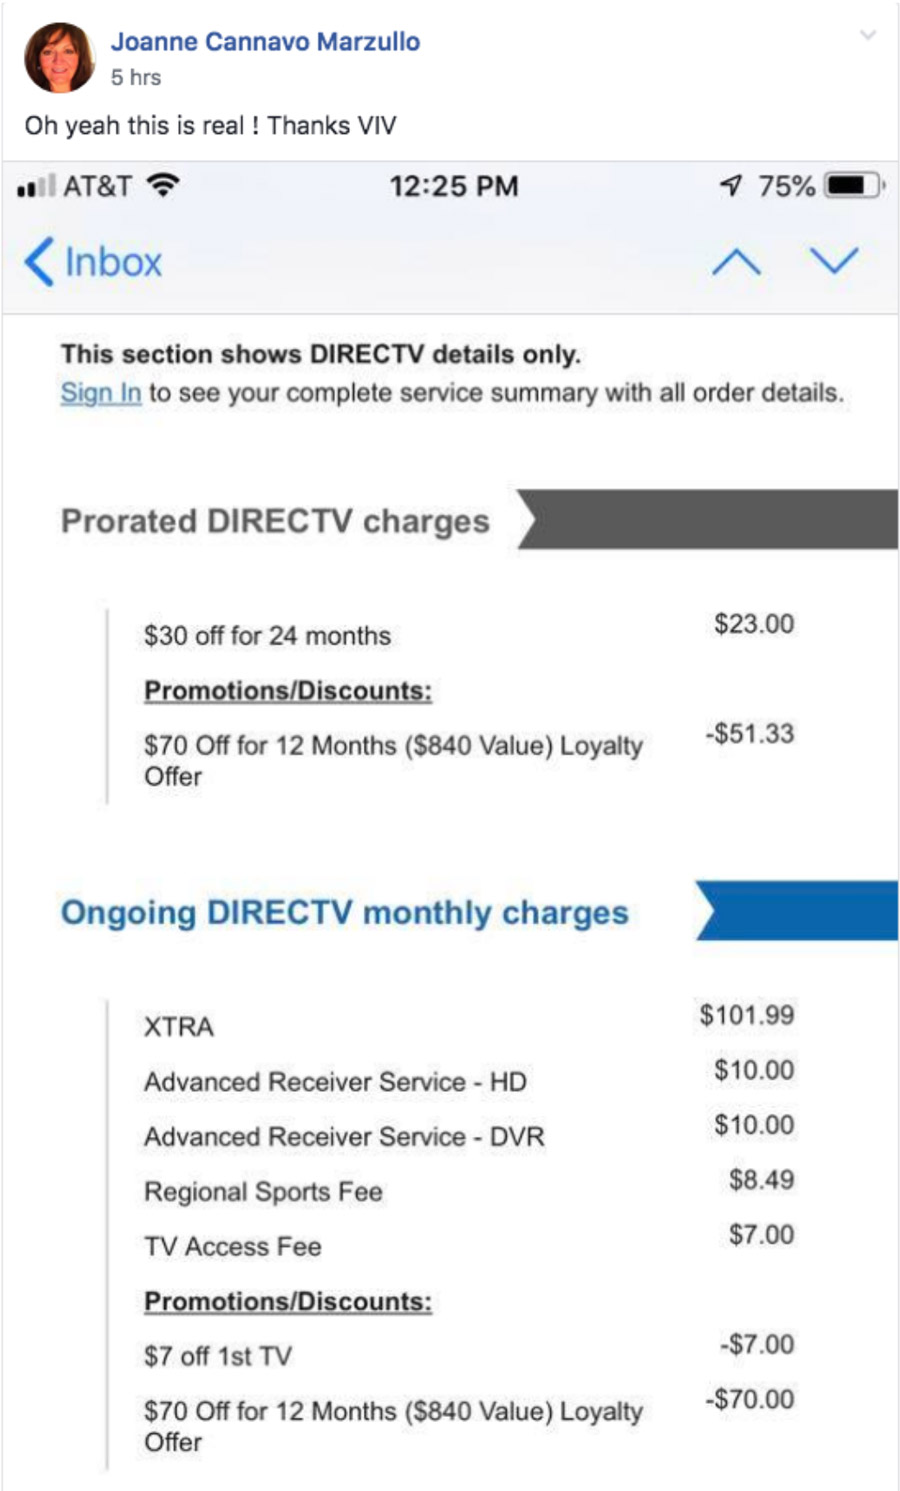Tap the location services arrow icon
The image size is (900, 1491).
[731, 185]
